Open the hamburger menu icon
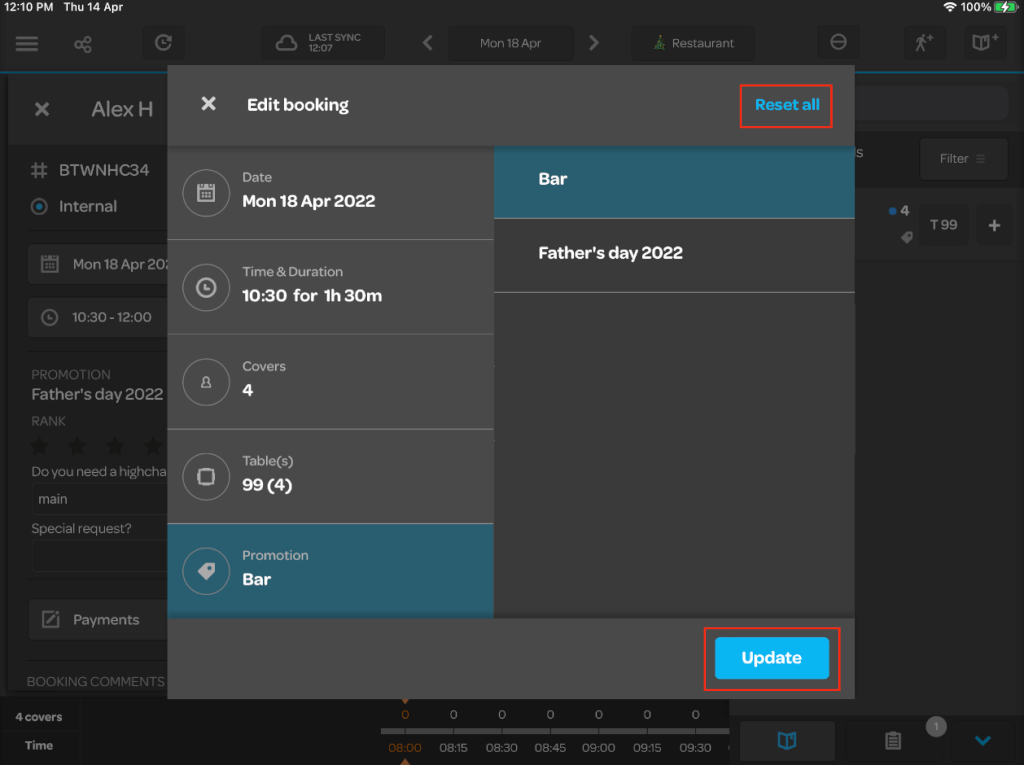 [x=27, y=44]
